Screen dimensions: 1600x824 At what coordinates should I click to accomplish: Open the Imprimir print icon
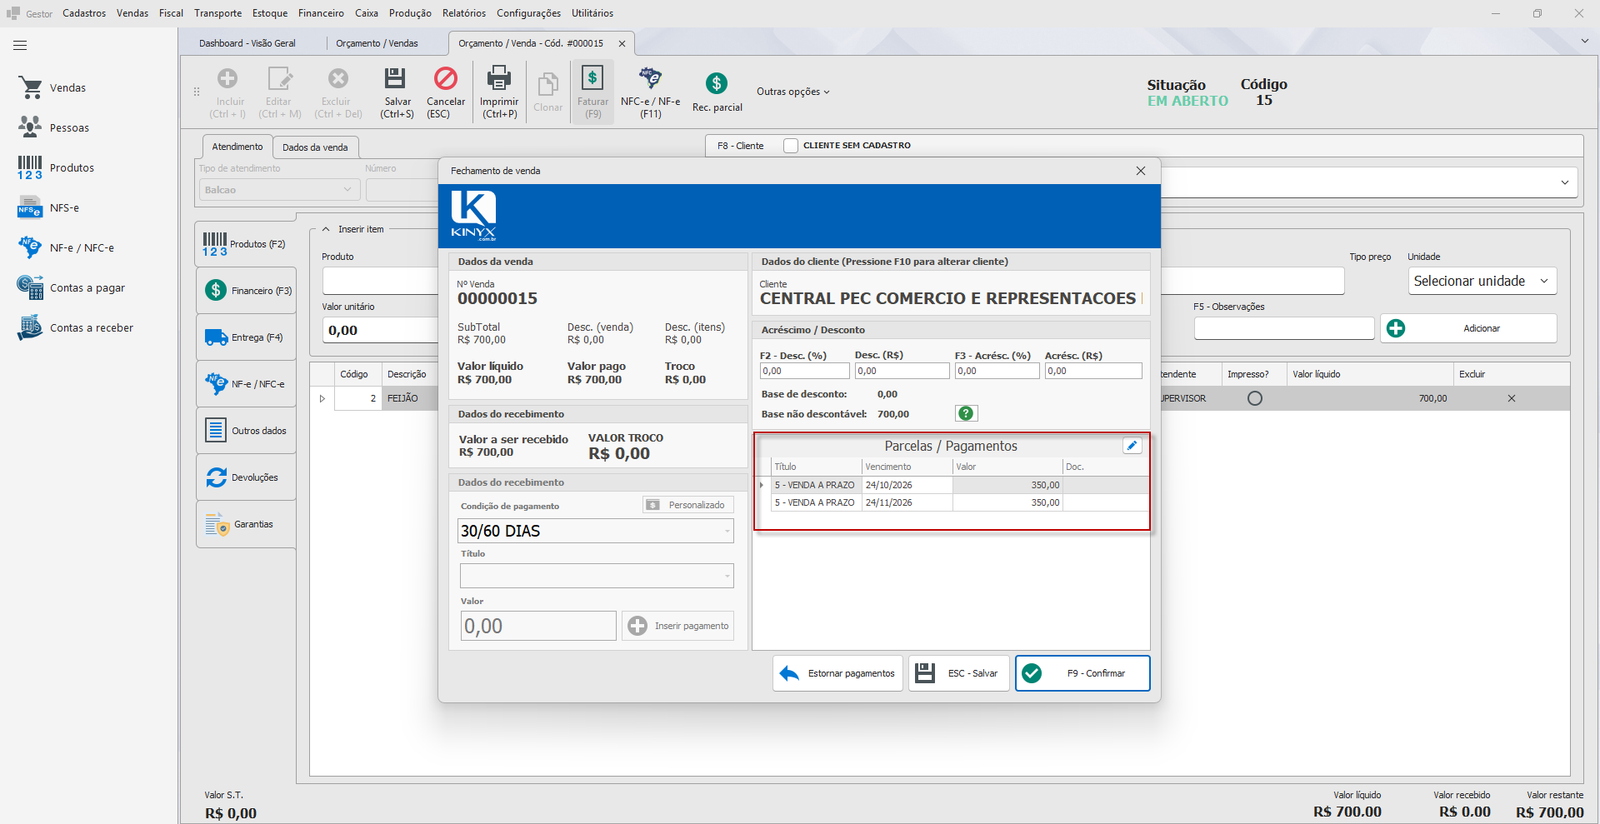coord(498,79)
